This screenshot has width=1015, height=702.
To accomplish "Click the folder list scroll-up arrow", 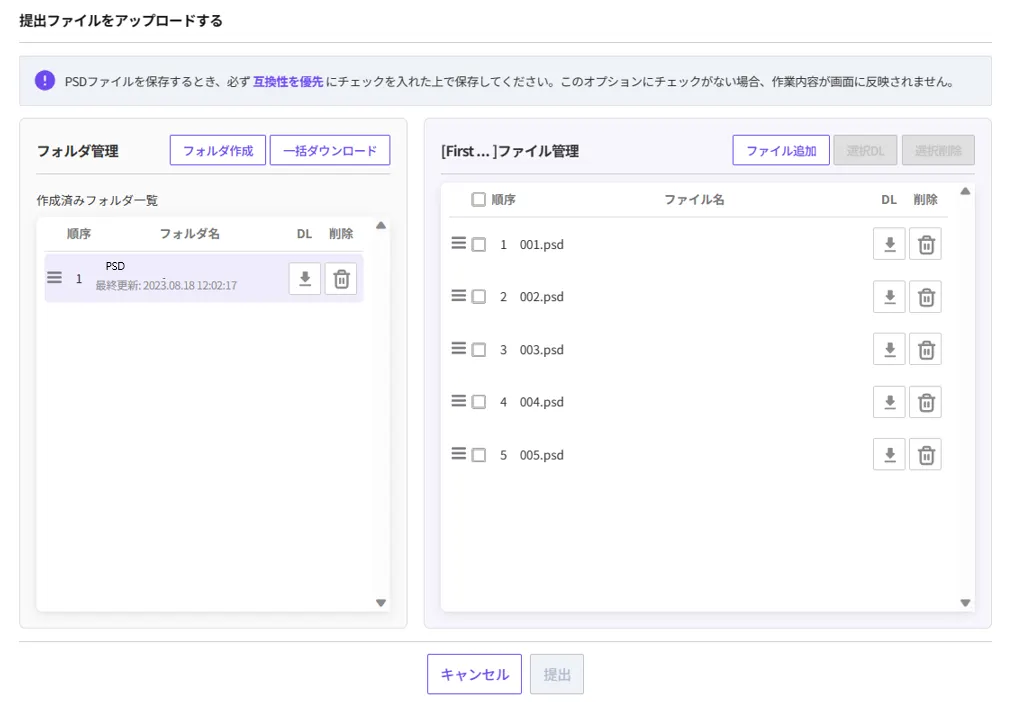I will (381, 226).
